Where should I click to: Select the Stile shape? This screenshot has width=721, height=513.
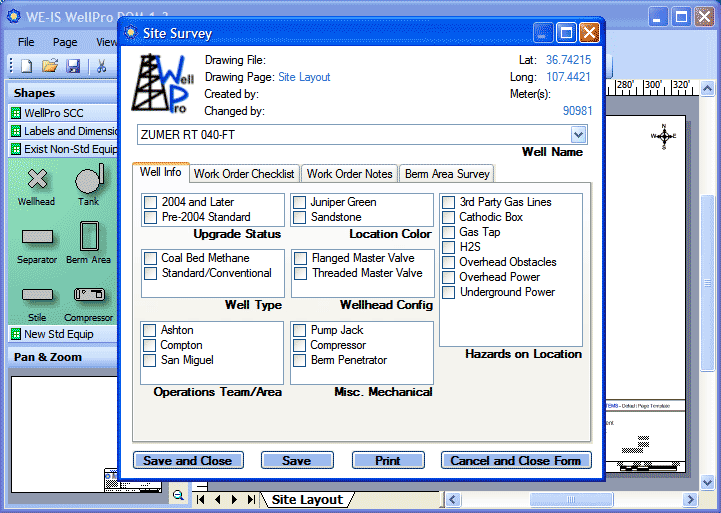(37, 295)
